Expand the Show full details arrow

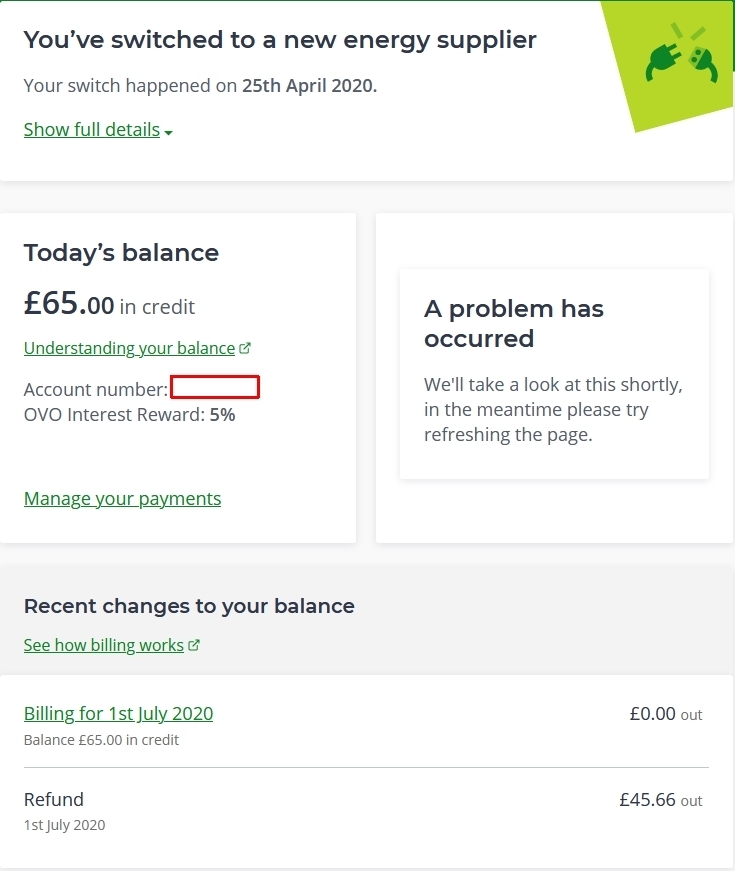pos(168,132)
